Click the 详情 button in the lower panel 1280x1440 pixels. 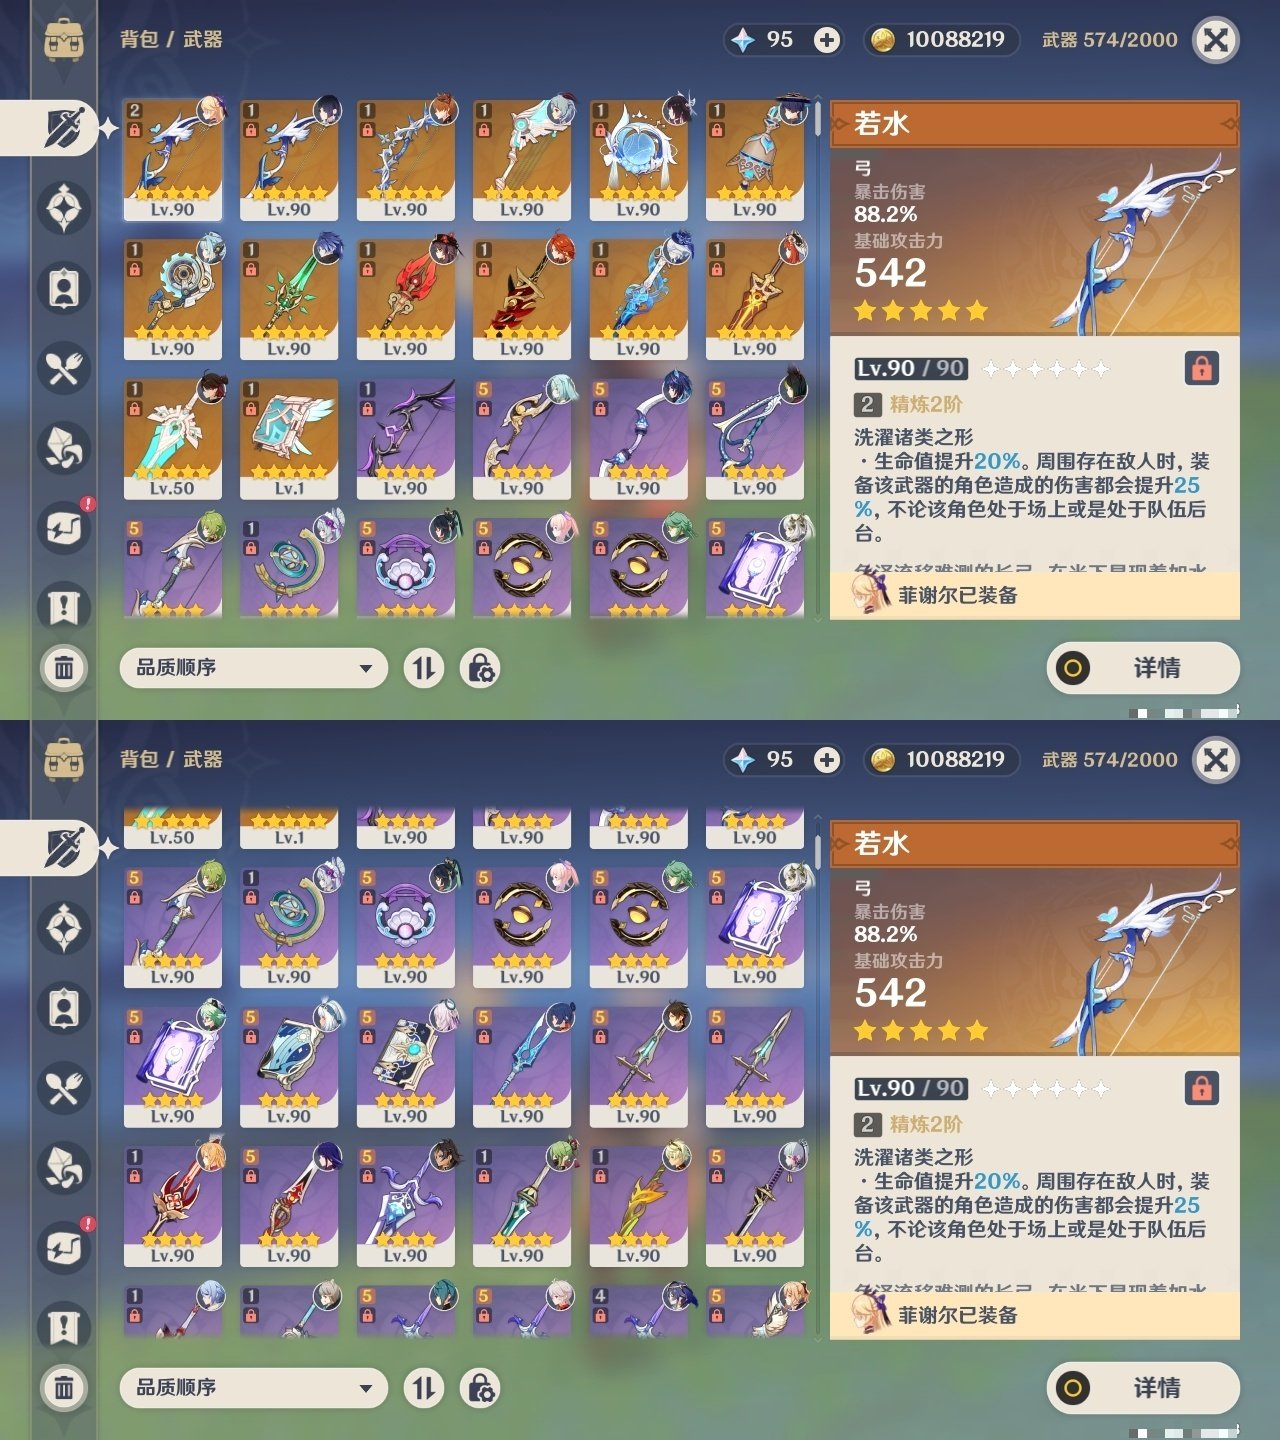tap(1143, 1388)
